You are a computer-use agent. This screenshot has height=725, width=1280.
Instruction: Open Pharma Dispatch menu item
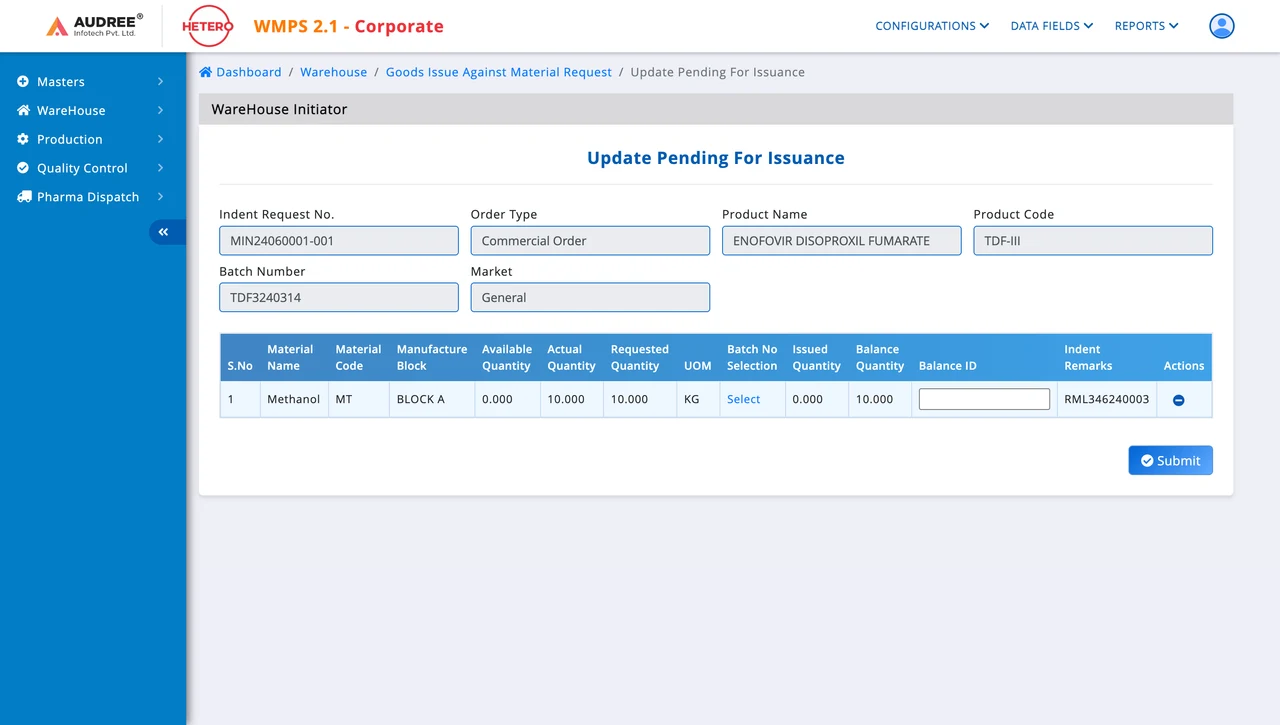coord(88,197)
